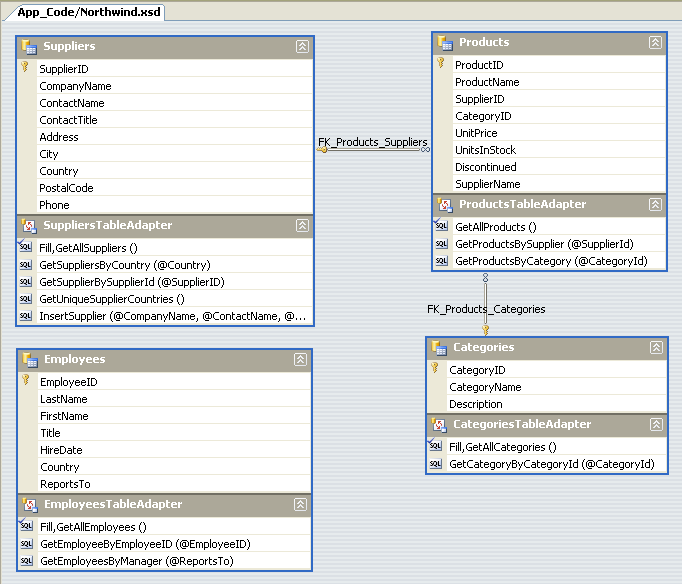Click SQL icon for InsertSupplier
682x584 pixels.
pos(25,315)
